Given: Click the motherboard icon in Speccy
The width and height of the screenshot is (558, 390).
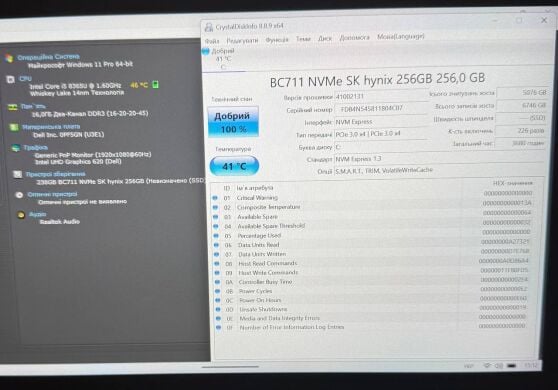Looking at the screenshot, I should pyautogui.click(x=14, y=127).
